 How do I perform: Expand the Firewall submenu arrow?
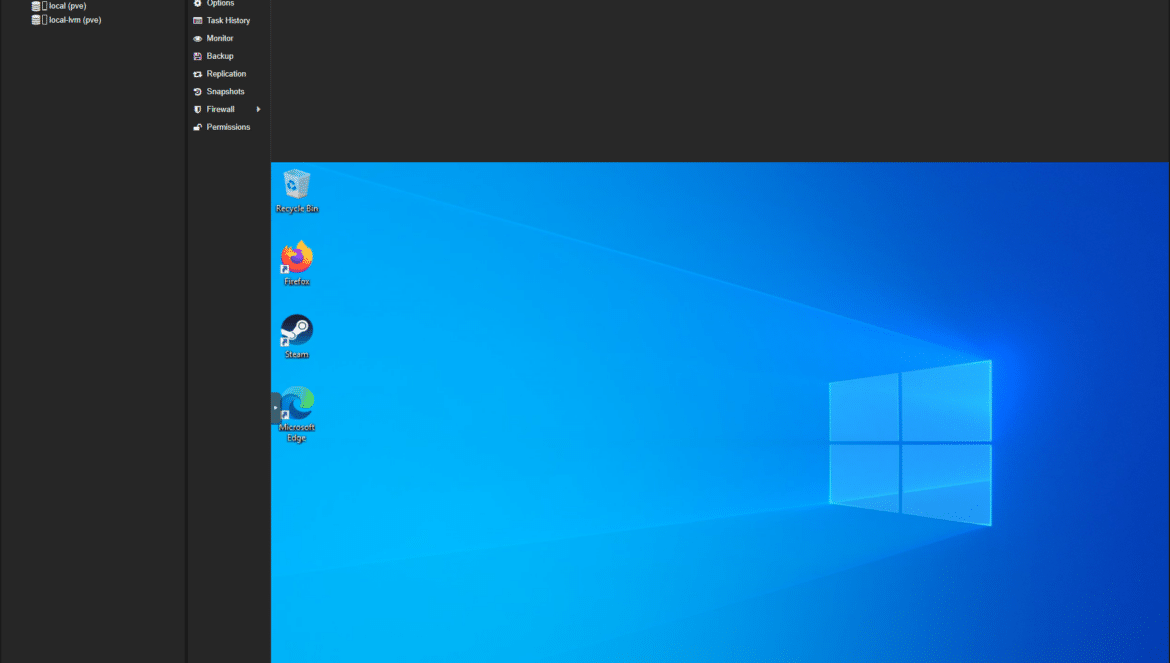coord(258,110)
